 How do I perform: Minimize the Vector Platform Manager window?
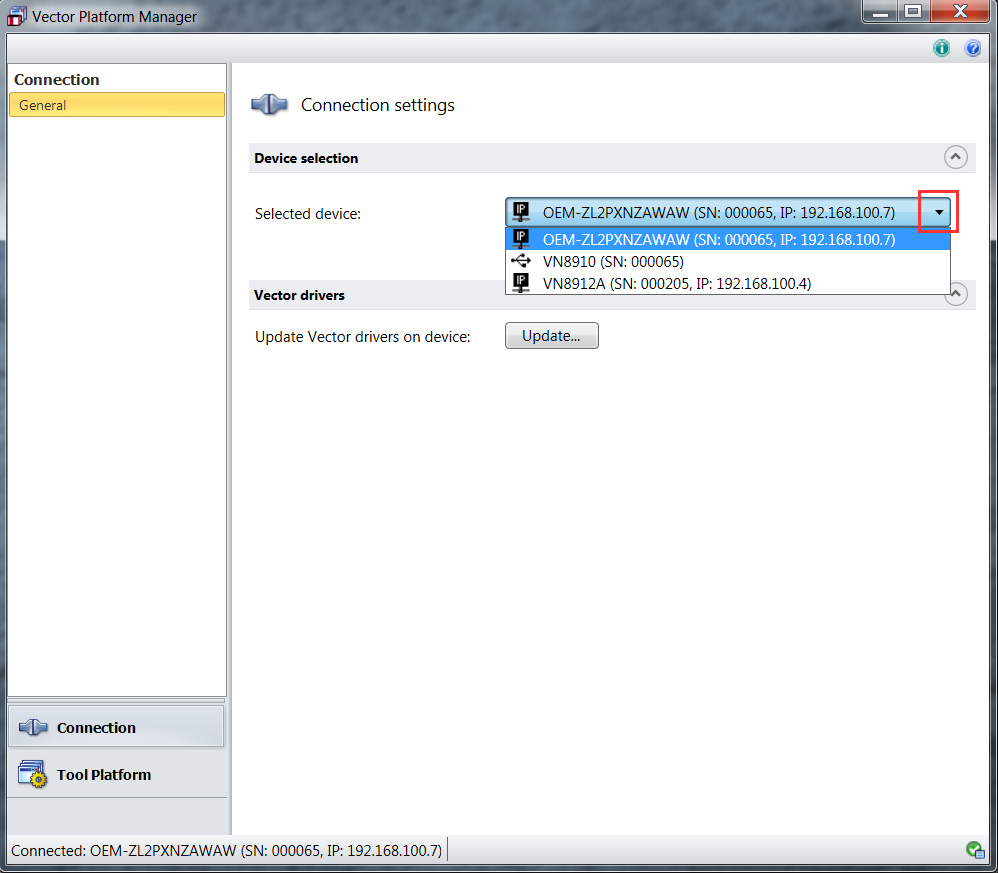pos(879,12)
